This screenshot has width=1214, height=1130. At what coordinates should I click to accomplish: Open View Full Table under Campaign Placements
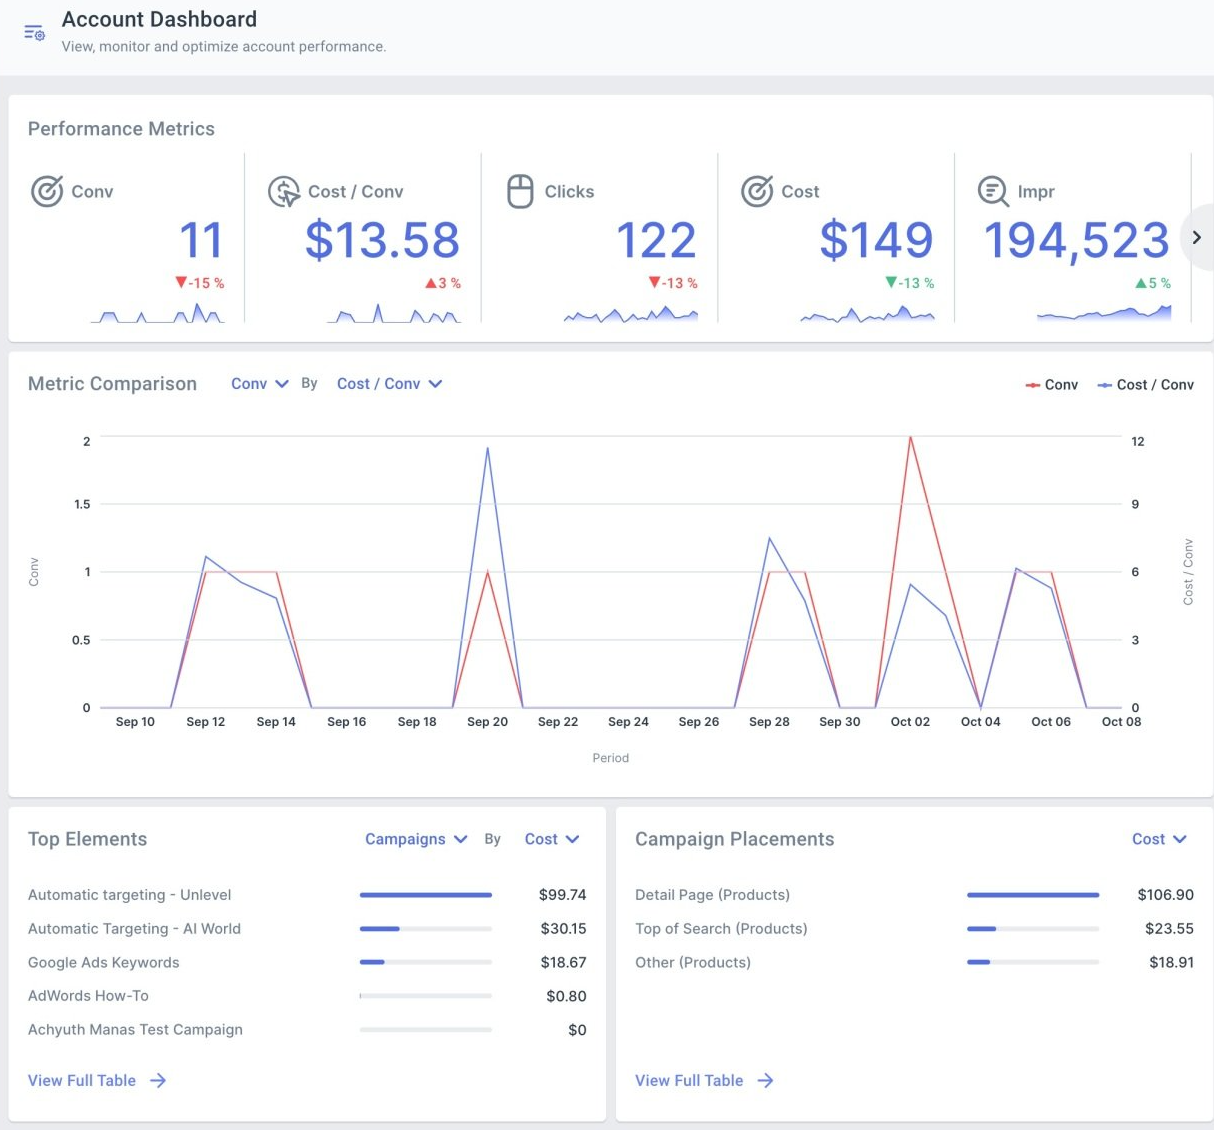(689, 1080)
